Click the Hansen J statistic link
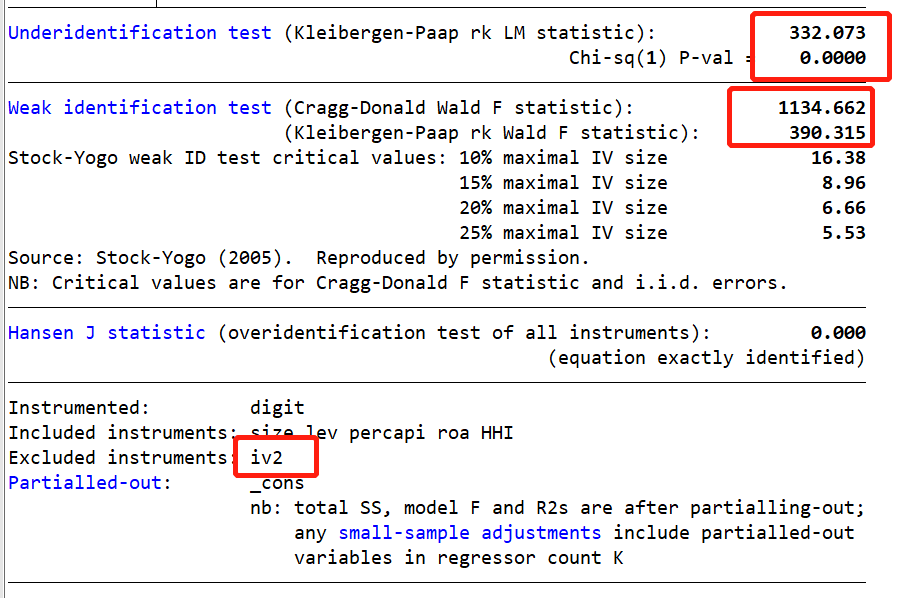Screen dimensions: 917x598 [x=106, y=333]
